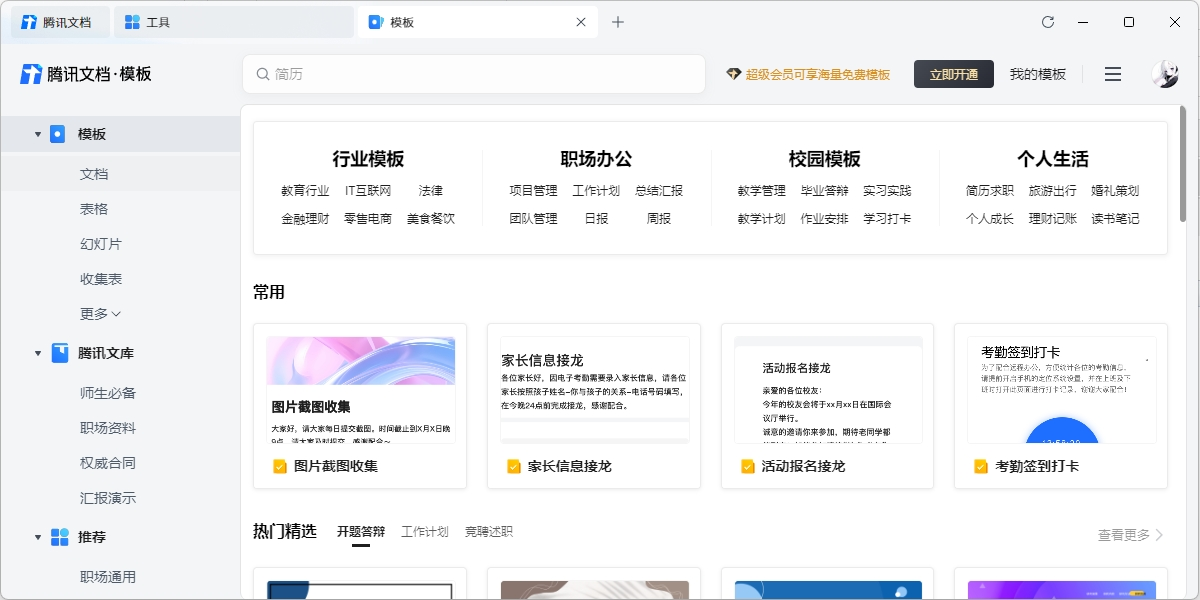Click the template search input field

click(x=480, y=74)
